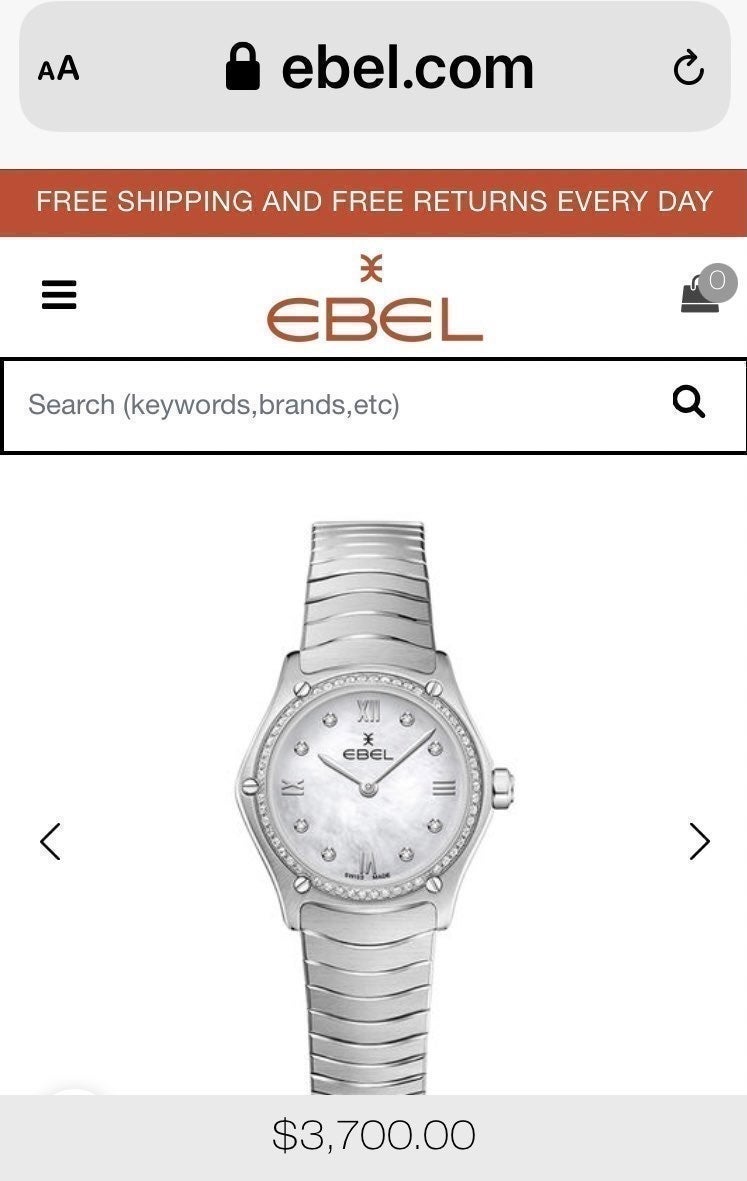
Task: Tap the watch dial in the image
Action: click(367, 786)
